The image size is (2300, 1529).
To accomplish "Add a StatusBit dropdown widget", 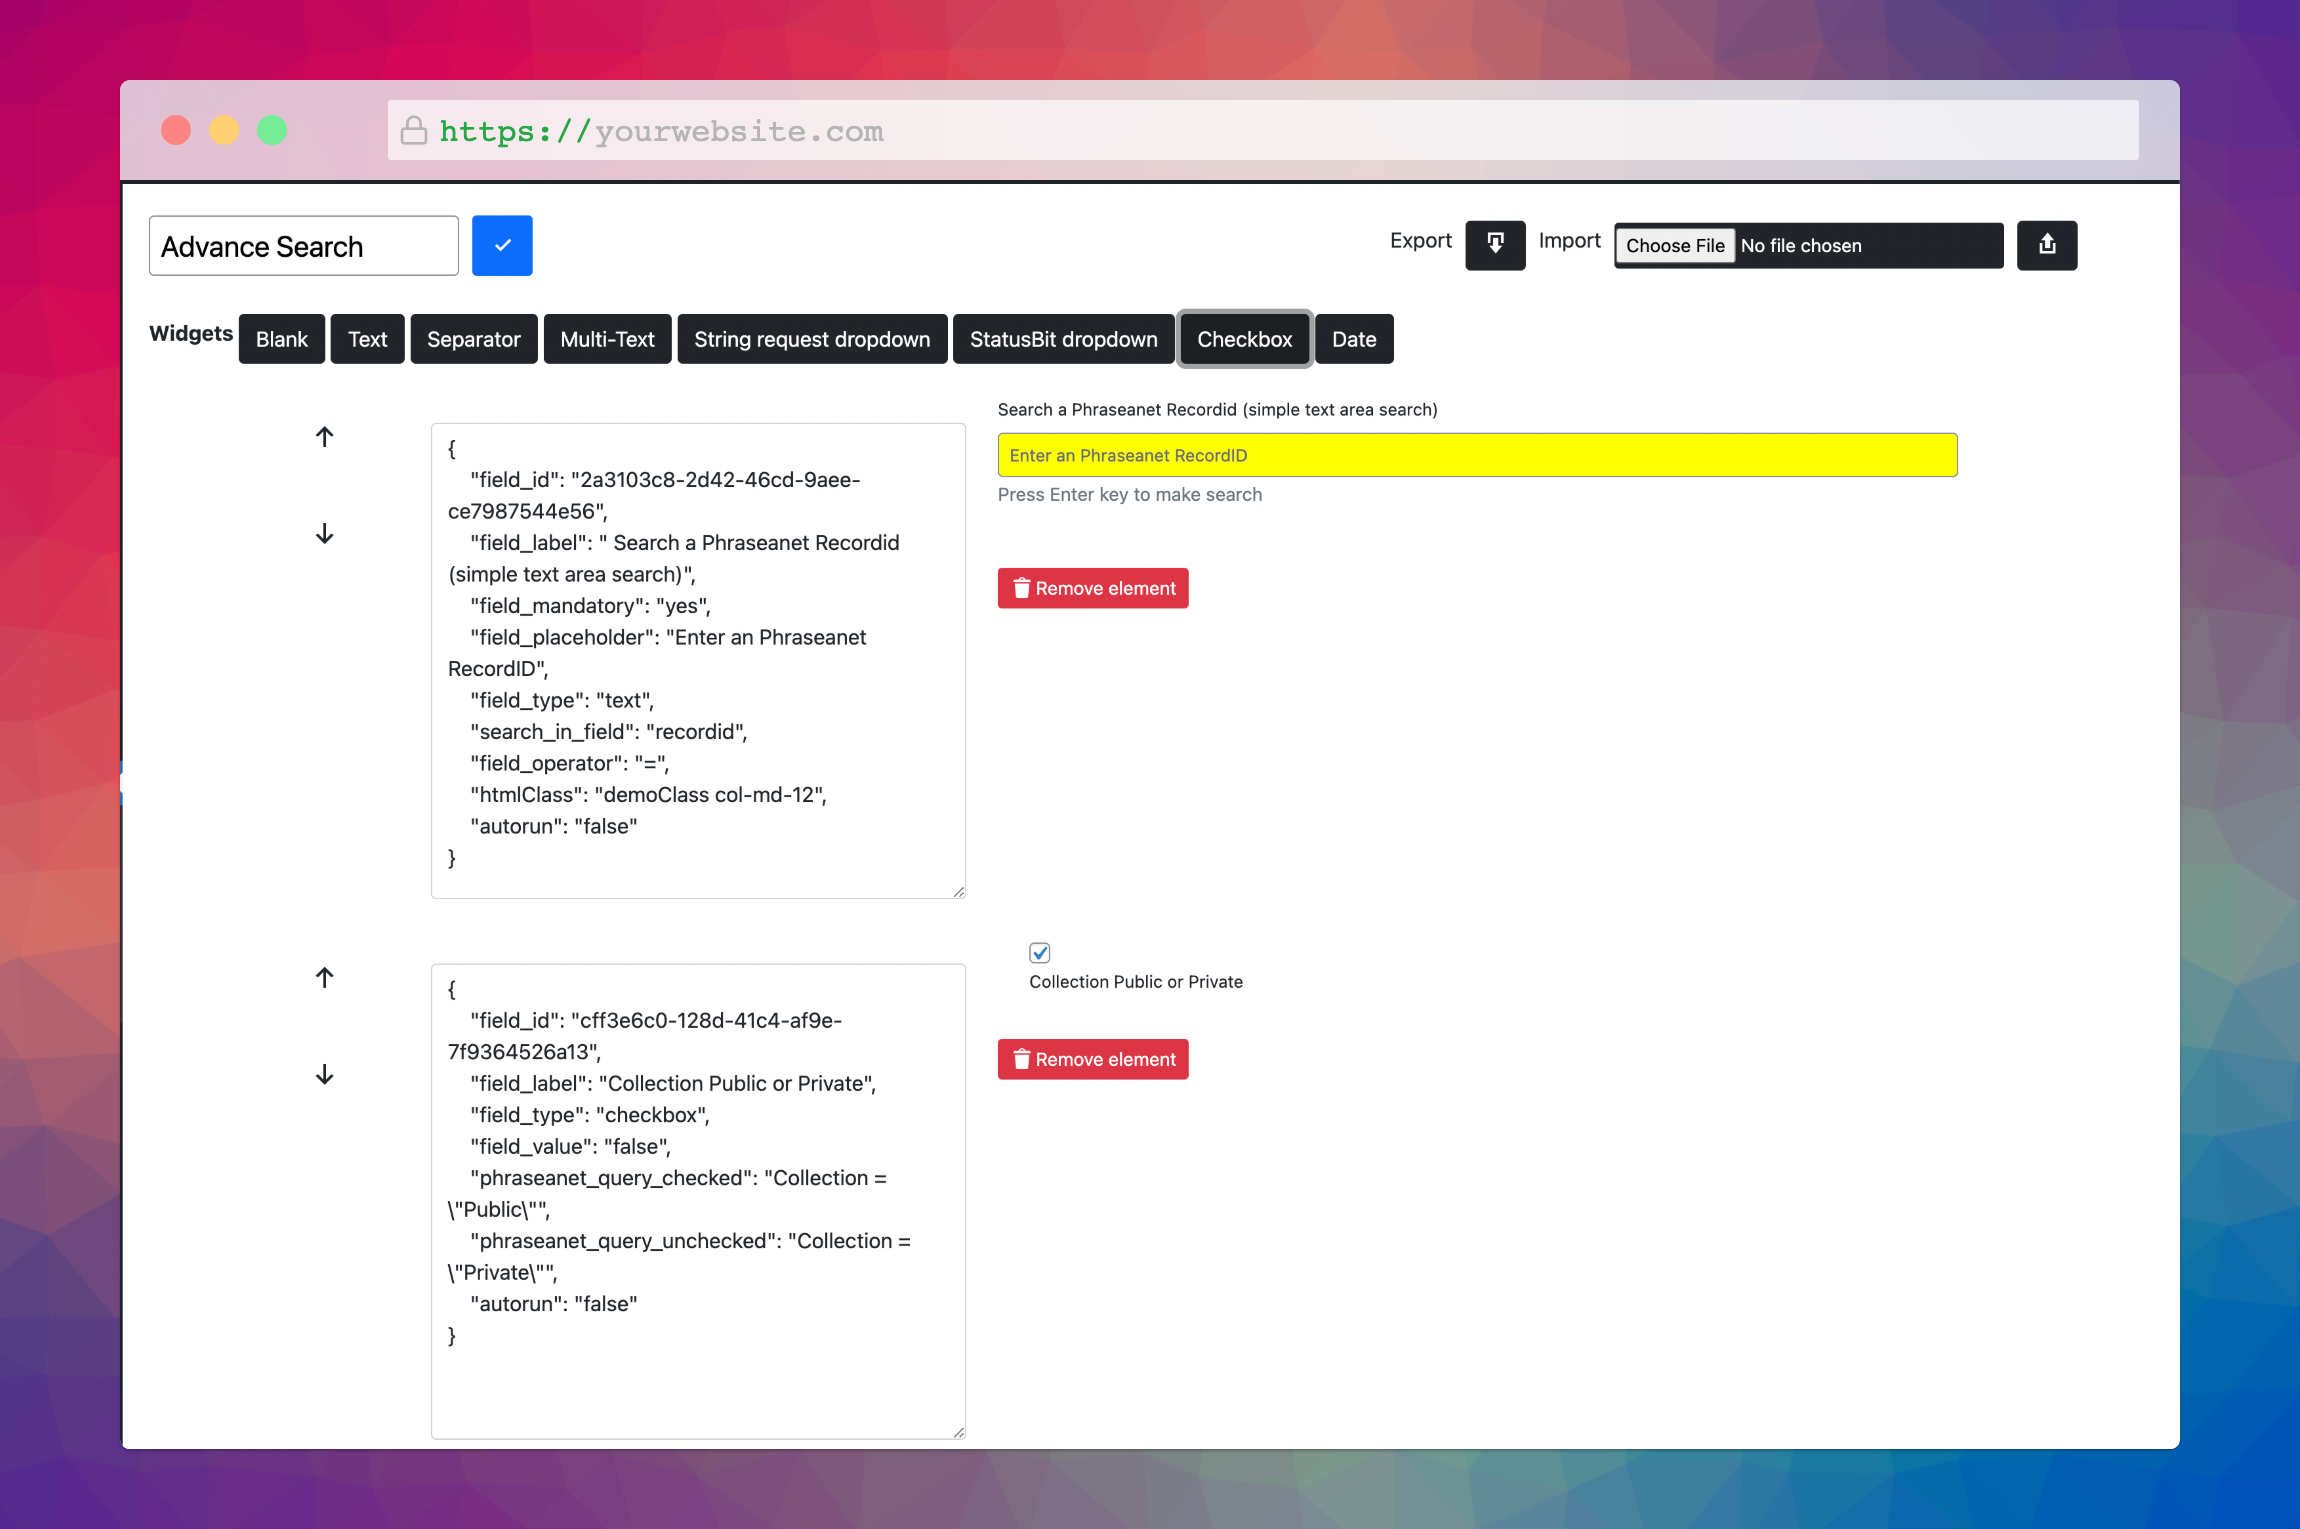I will pyautogui.click(x=1064, y=339).
